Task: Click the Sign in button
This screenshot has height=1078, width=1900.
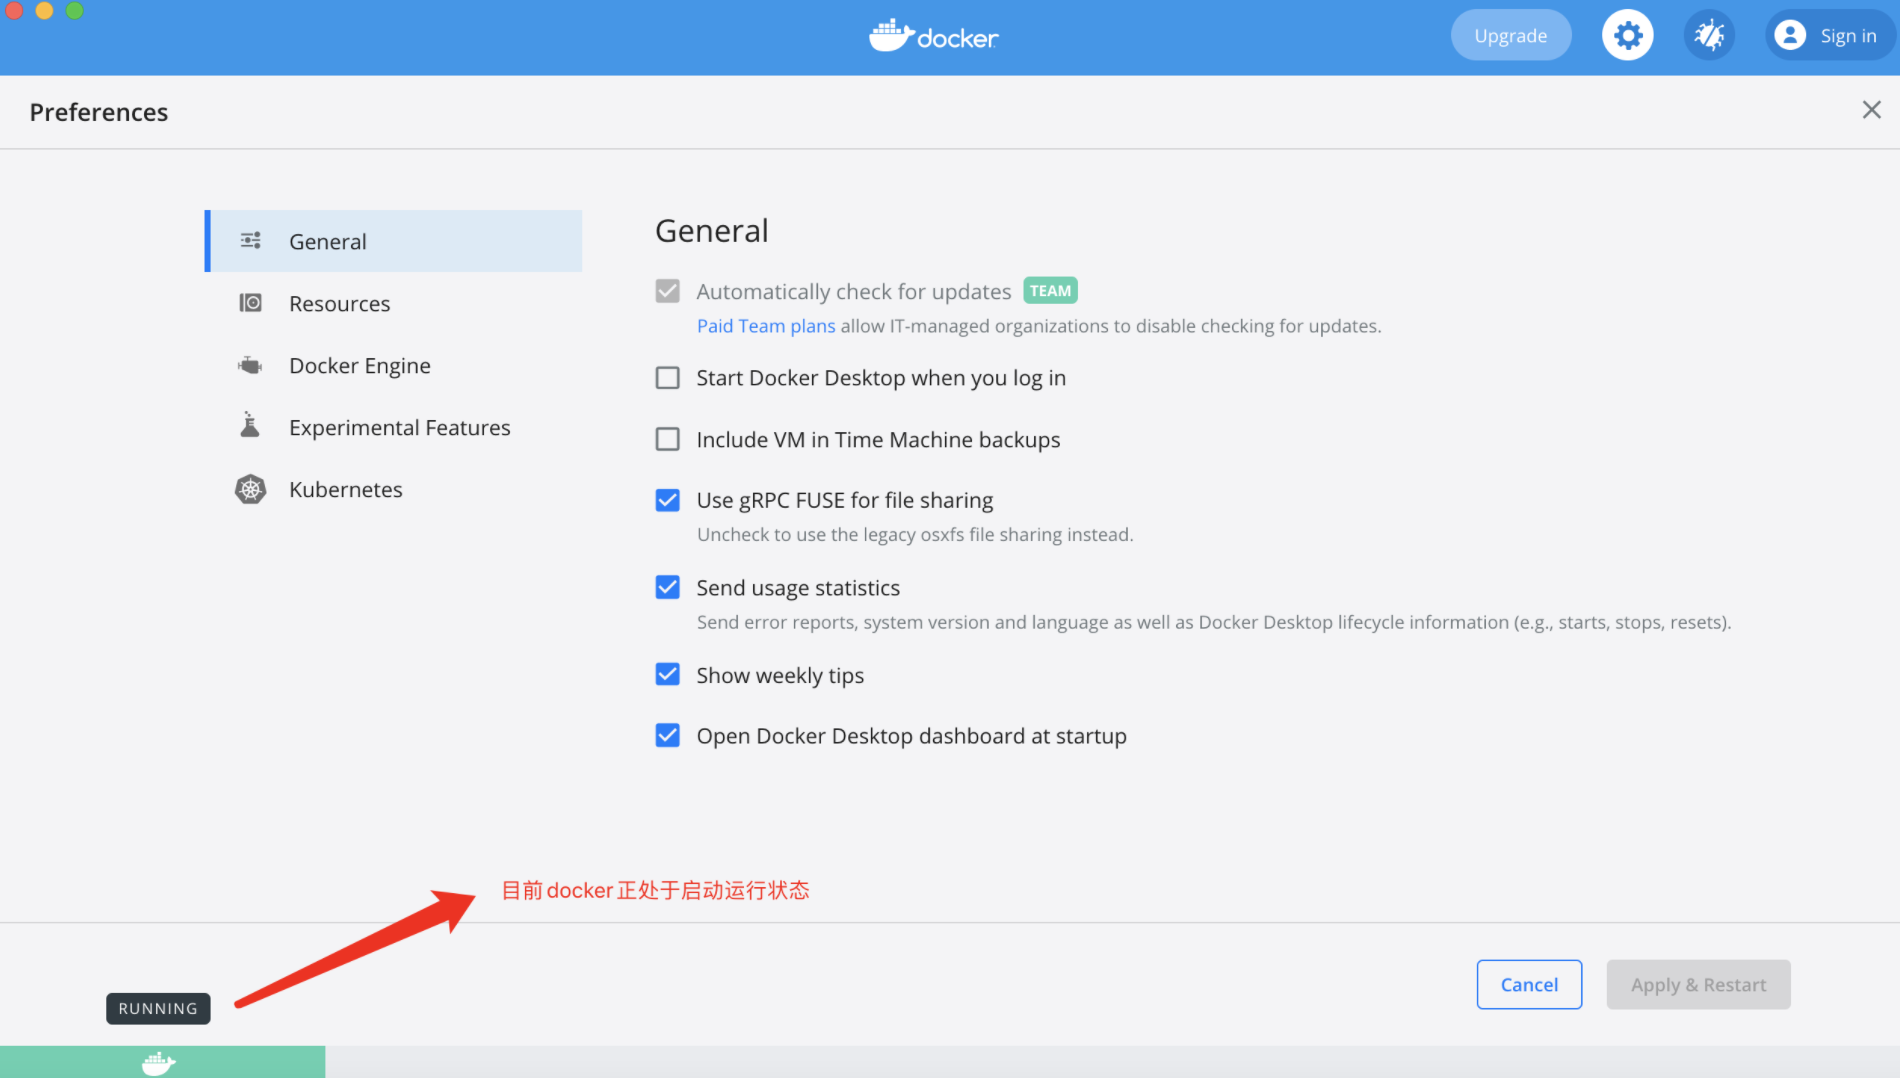Action: (1828, 36)
